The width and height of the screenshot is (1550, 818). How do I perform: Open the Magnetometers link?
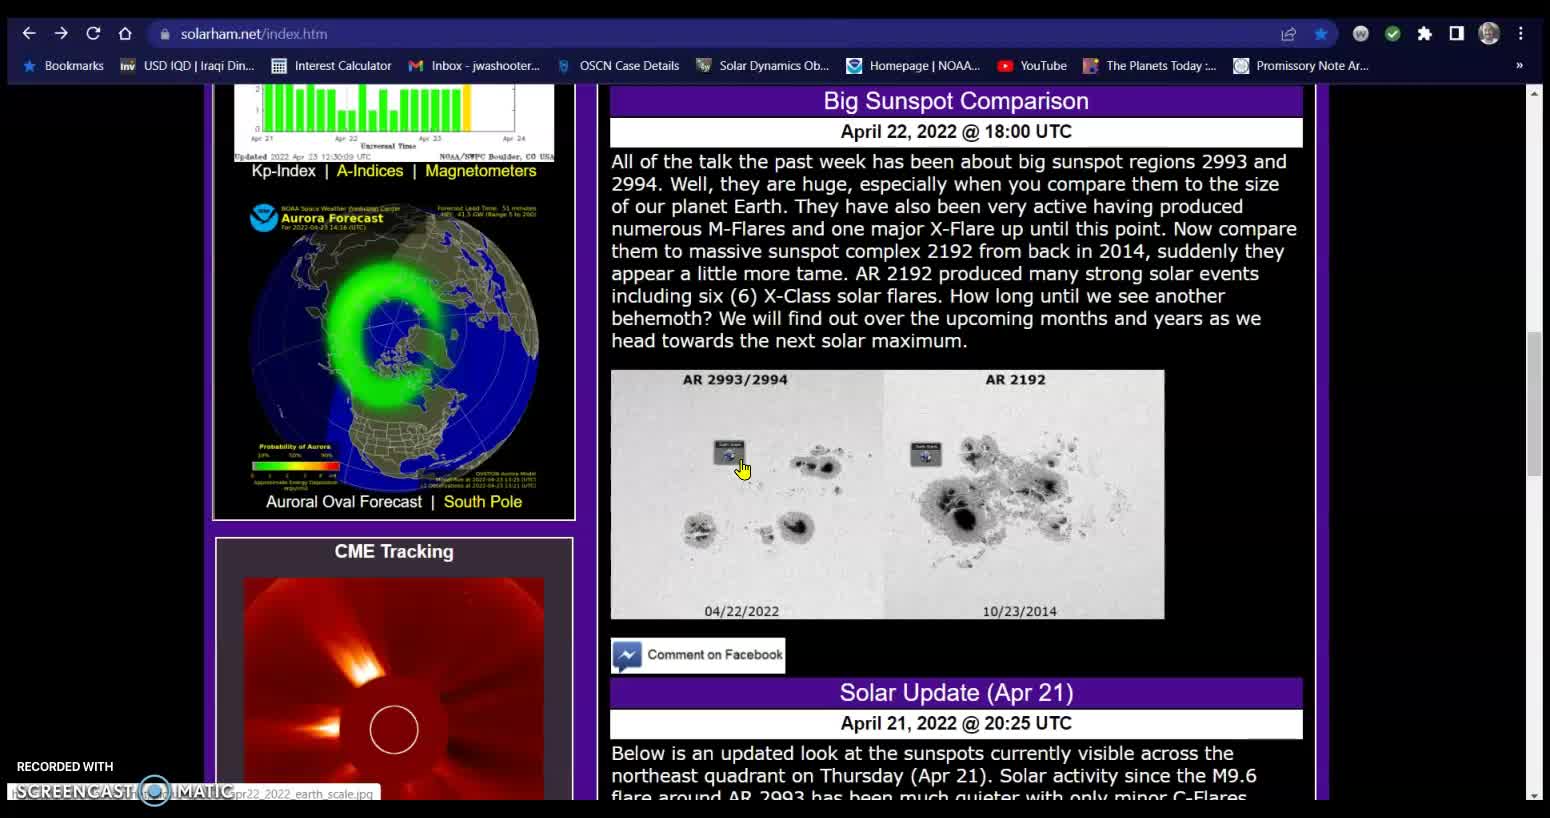(x=481, y=171)
